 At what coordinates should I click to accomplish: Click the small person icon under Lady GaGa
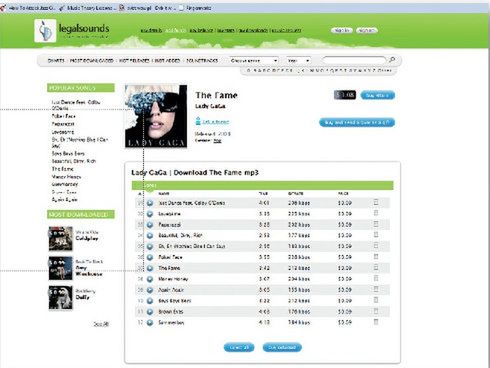point(198,121)
